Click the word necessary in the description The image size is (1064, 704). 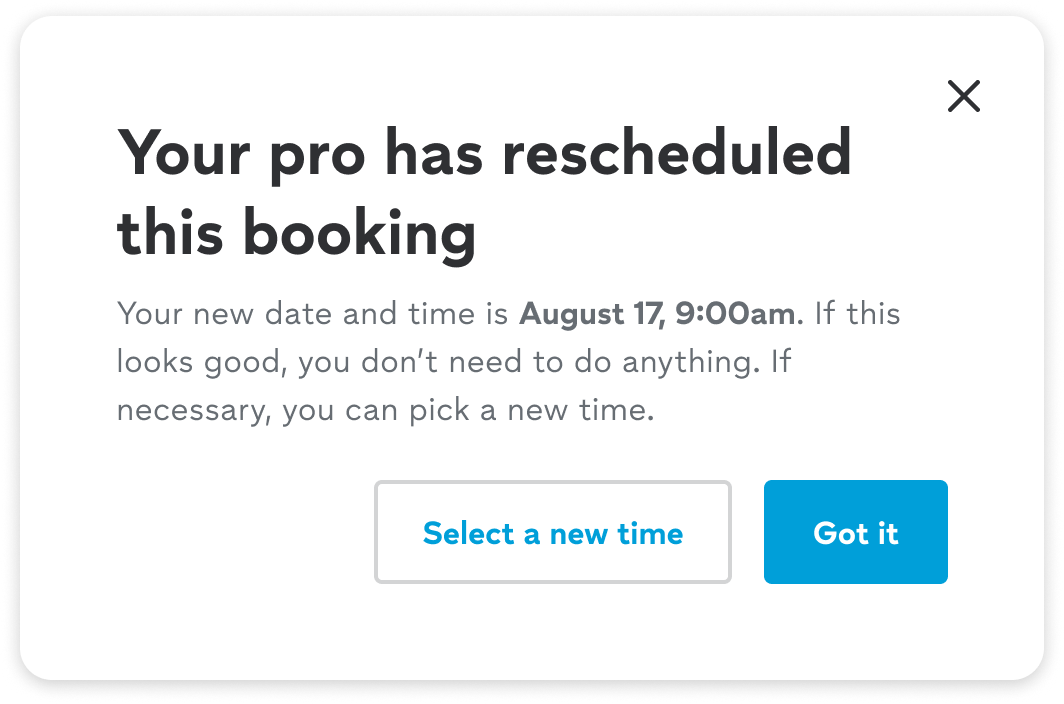click(190, 410)
